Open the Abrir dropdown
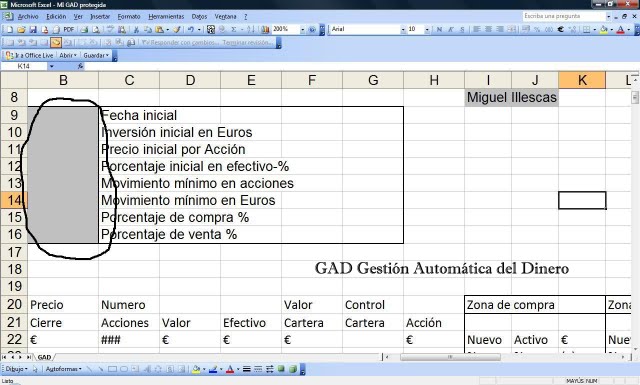Viewport: 640px width, 385px height. [x=68, y=55]
